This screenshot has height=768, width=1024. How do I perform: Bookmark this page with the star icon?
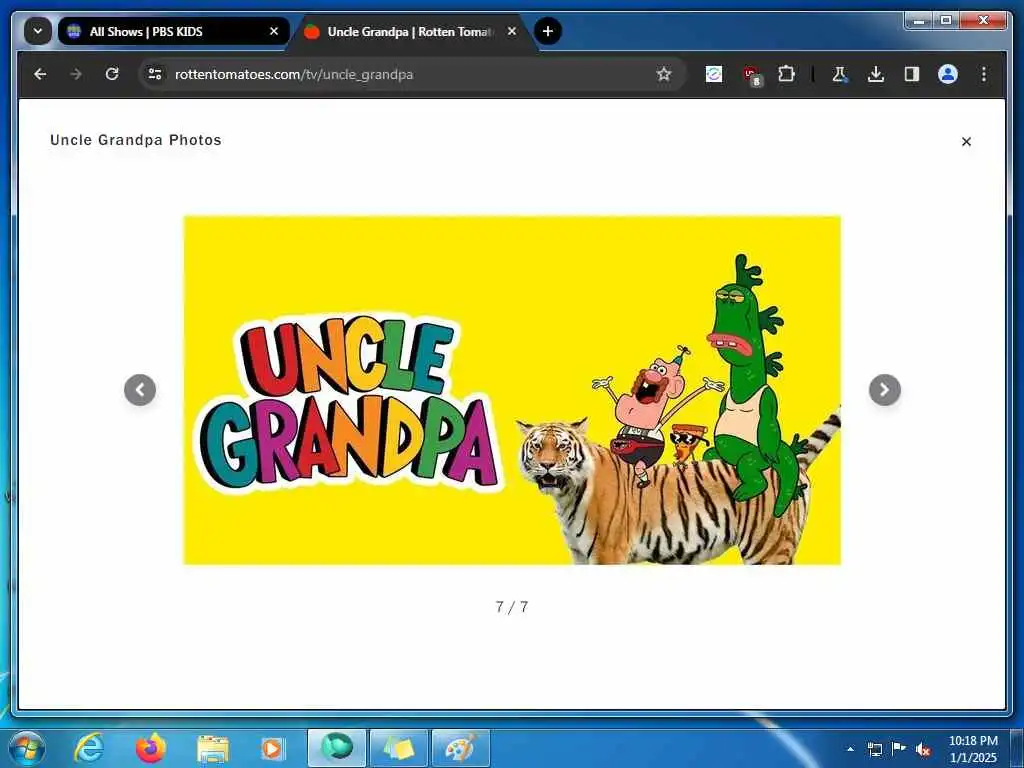pos(664,74)
